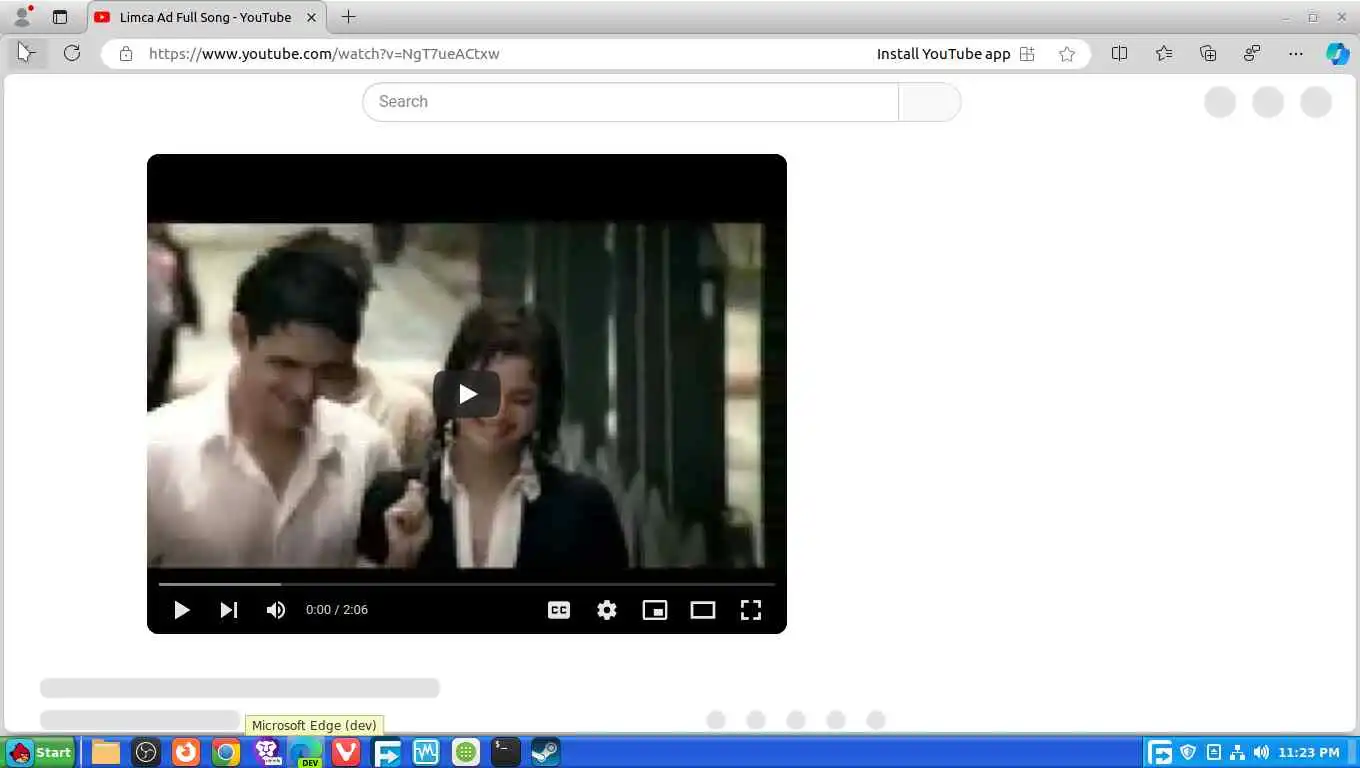The image size is (1360, 768).
Task: Launch Steam from the taskbar
Action: pyautogui.click(x=546, y=752)
